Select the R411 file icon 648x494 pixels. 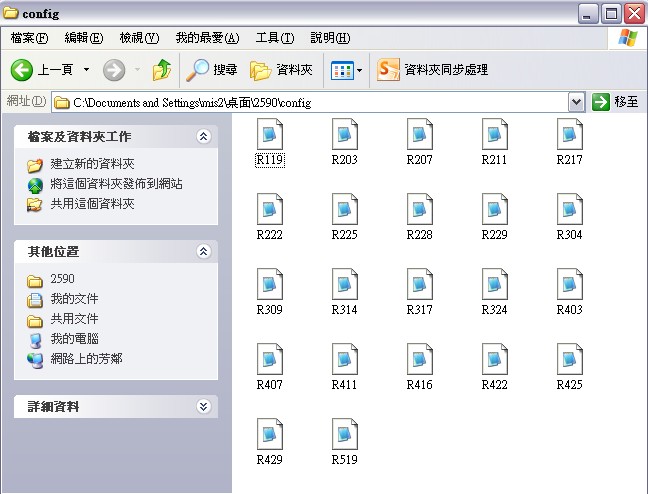pyautogui.click(x=345, y=359)
